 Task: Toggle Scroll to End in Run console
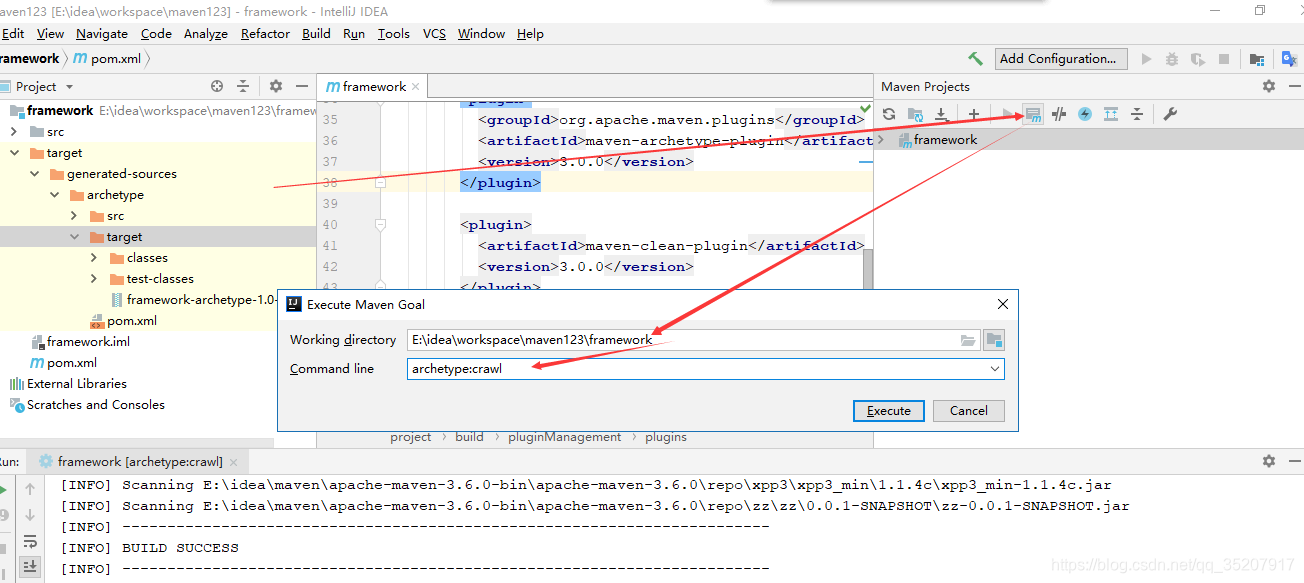pos(31,566)
